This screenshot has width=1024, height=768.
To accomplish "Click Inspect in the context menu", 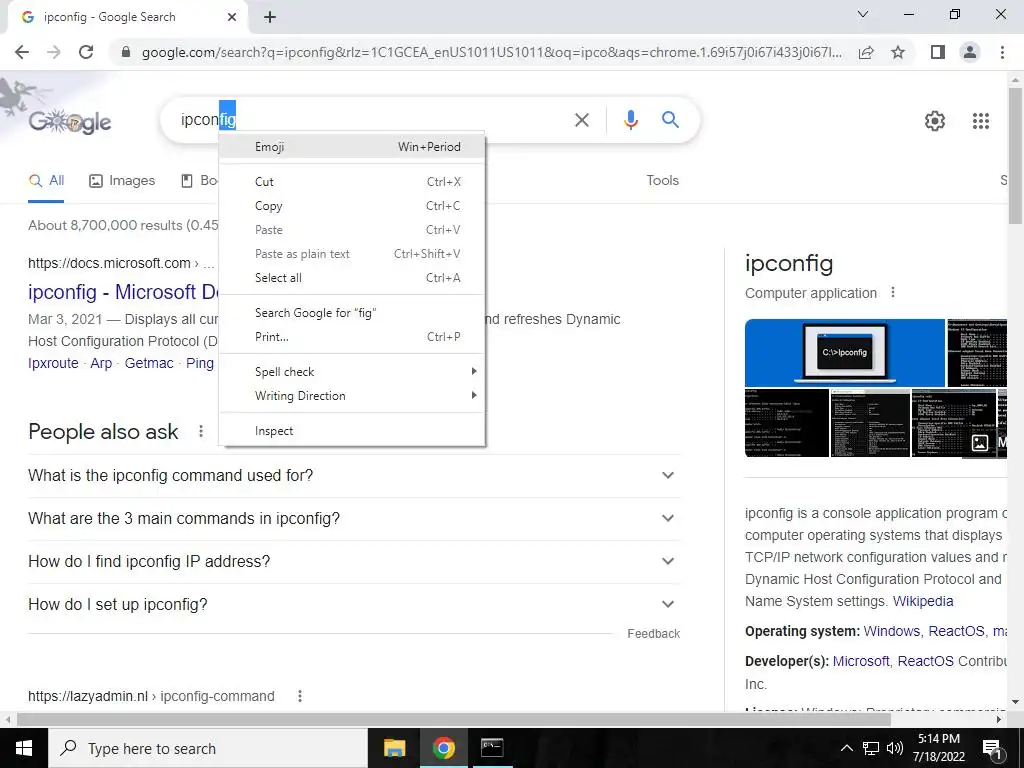I will [352, 431].
